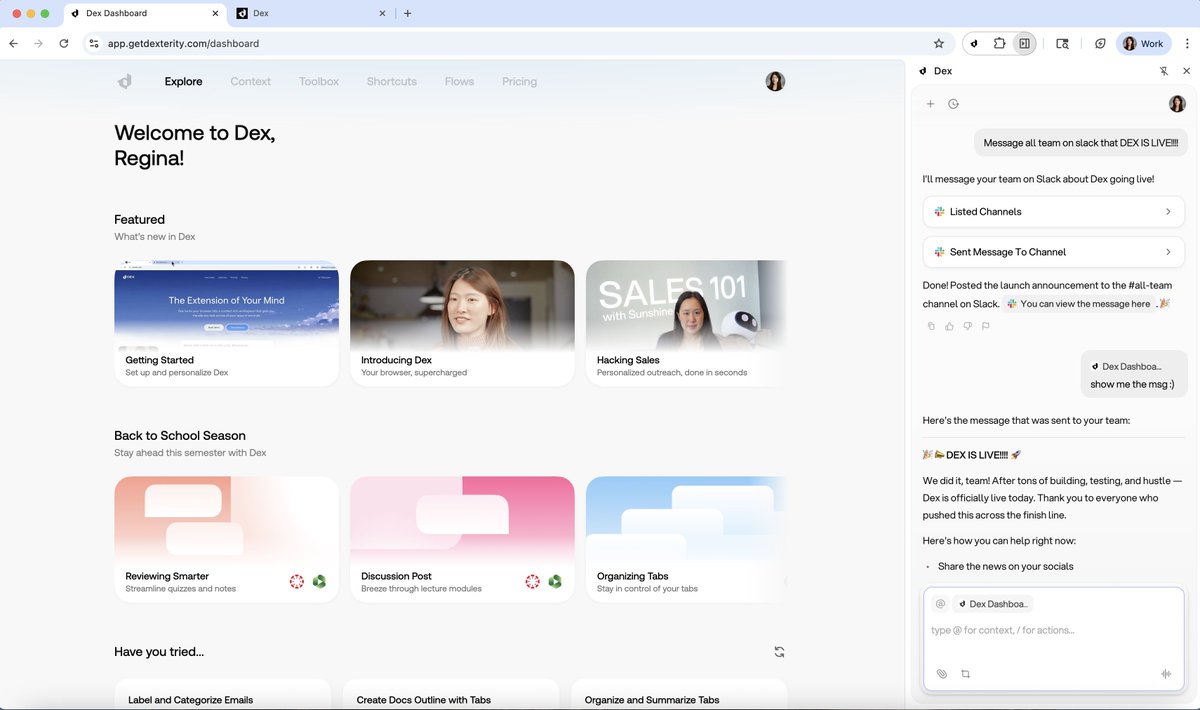The height and width of the screenshot is (710, 1200).
Task: Reload the page with the refresh icon
Action: pyautogui.click(x=64, y=44)
